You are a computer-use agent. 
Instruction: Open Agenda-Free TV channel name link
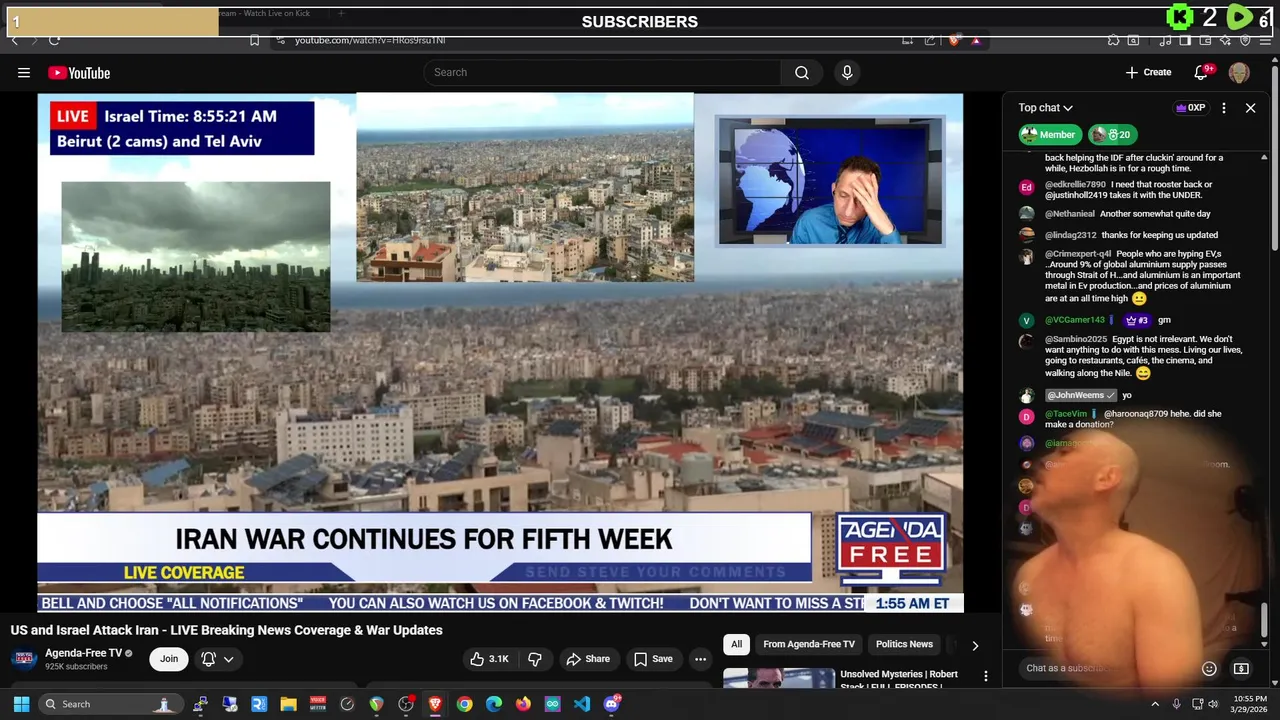(83, 653)
